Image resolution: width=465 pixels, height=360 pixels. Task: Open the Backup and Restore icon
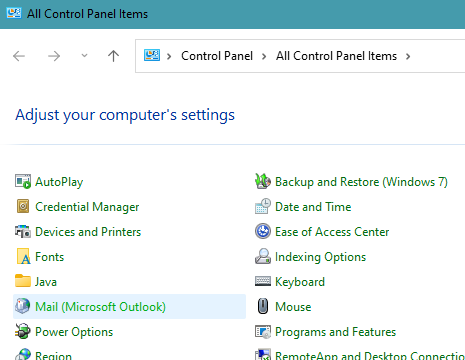[x=263, y=182]
